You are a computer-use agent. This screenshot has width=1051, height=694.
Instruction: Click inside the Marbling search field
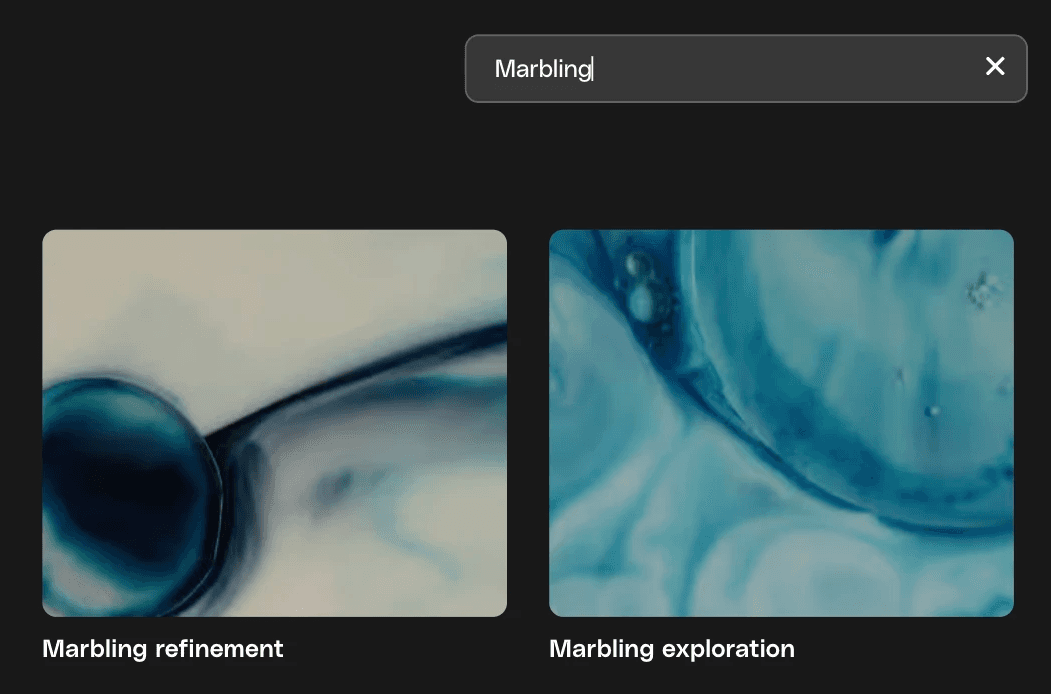(746, 68)
